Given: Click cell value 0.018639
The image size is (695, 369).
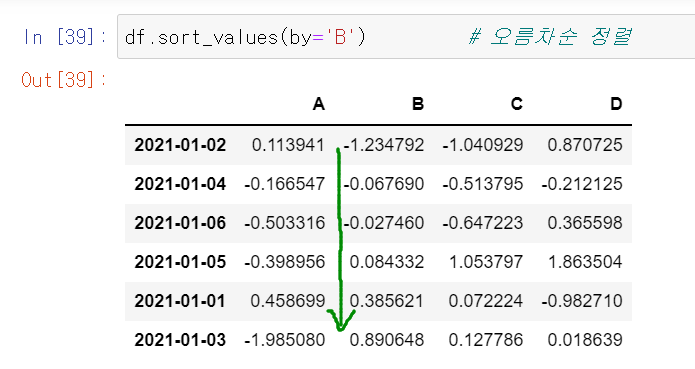Looking at the screenshot, I should 585,340.
